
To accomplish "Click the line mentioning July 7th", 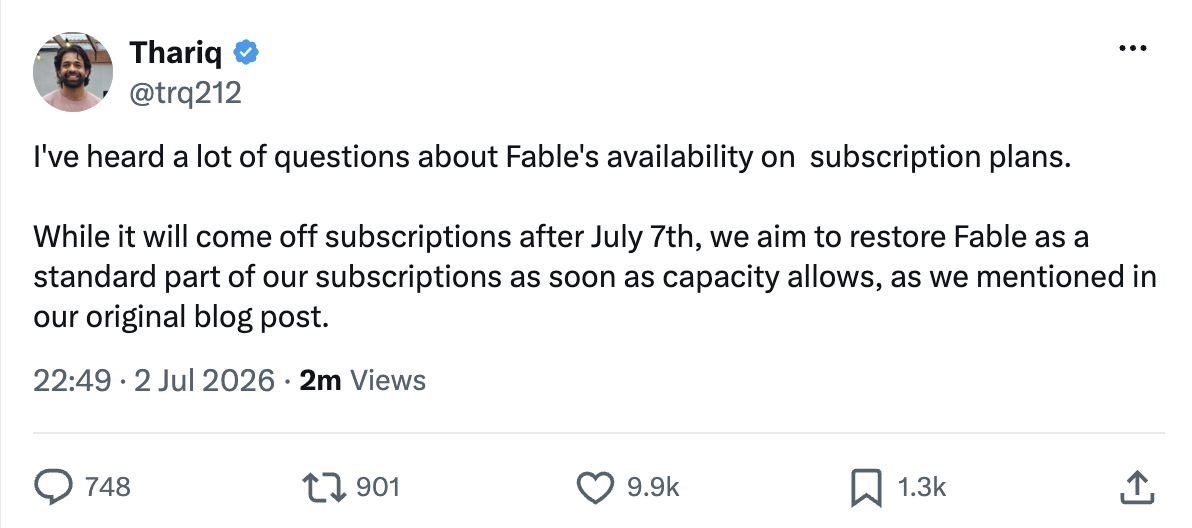I will 561,237.
